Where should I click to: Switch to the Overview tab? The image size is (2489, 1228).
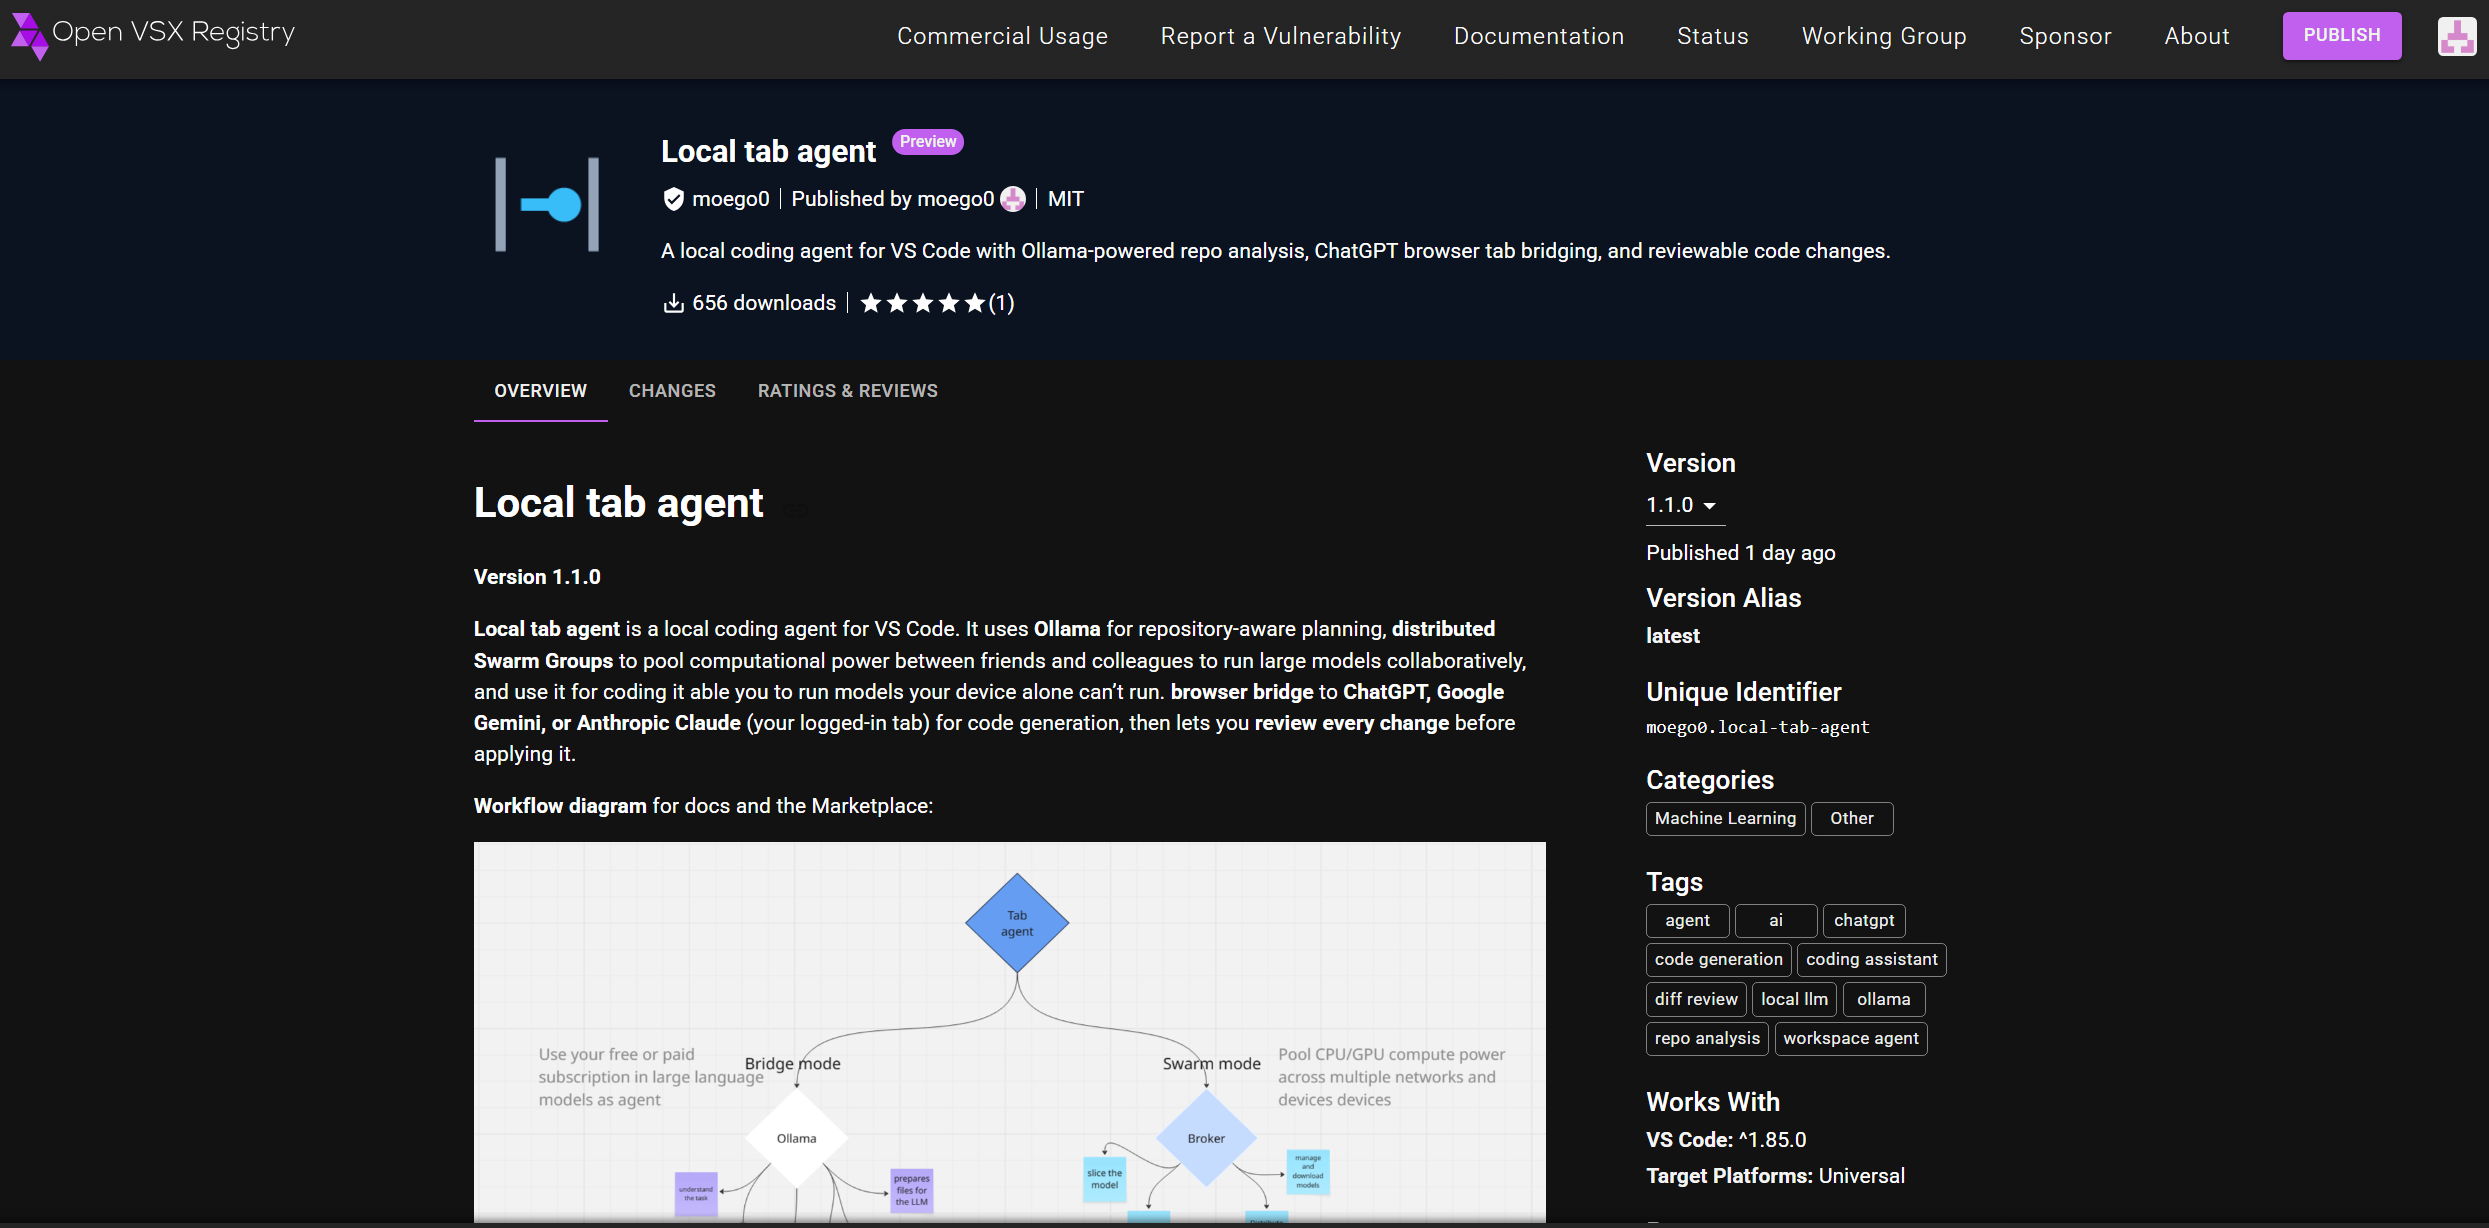click(540, 391)
